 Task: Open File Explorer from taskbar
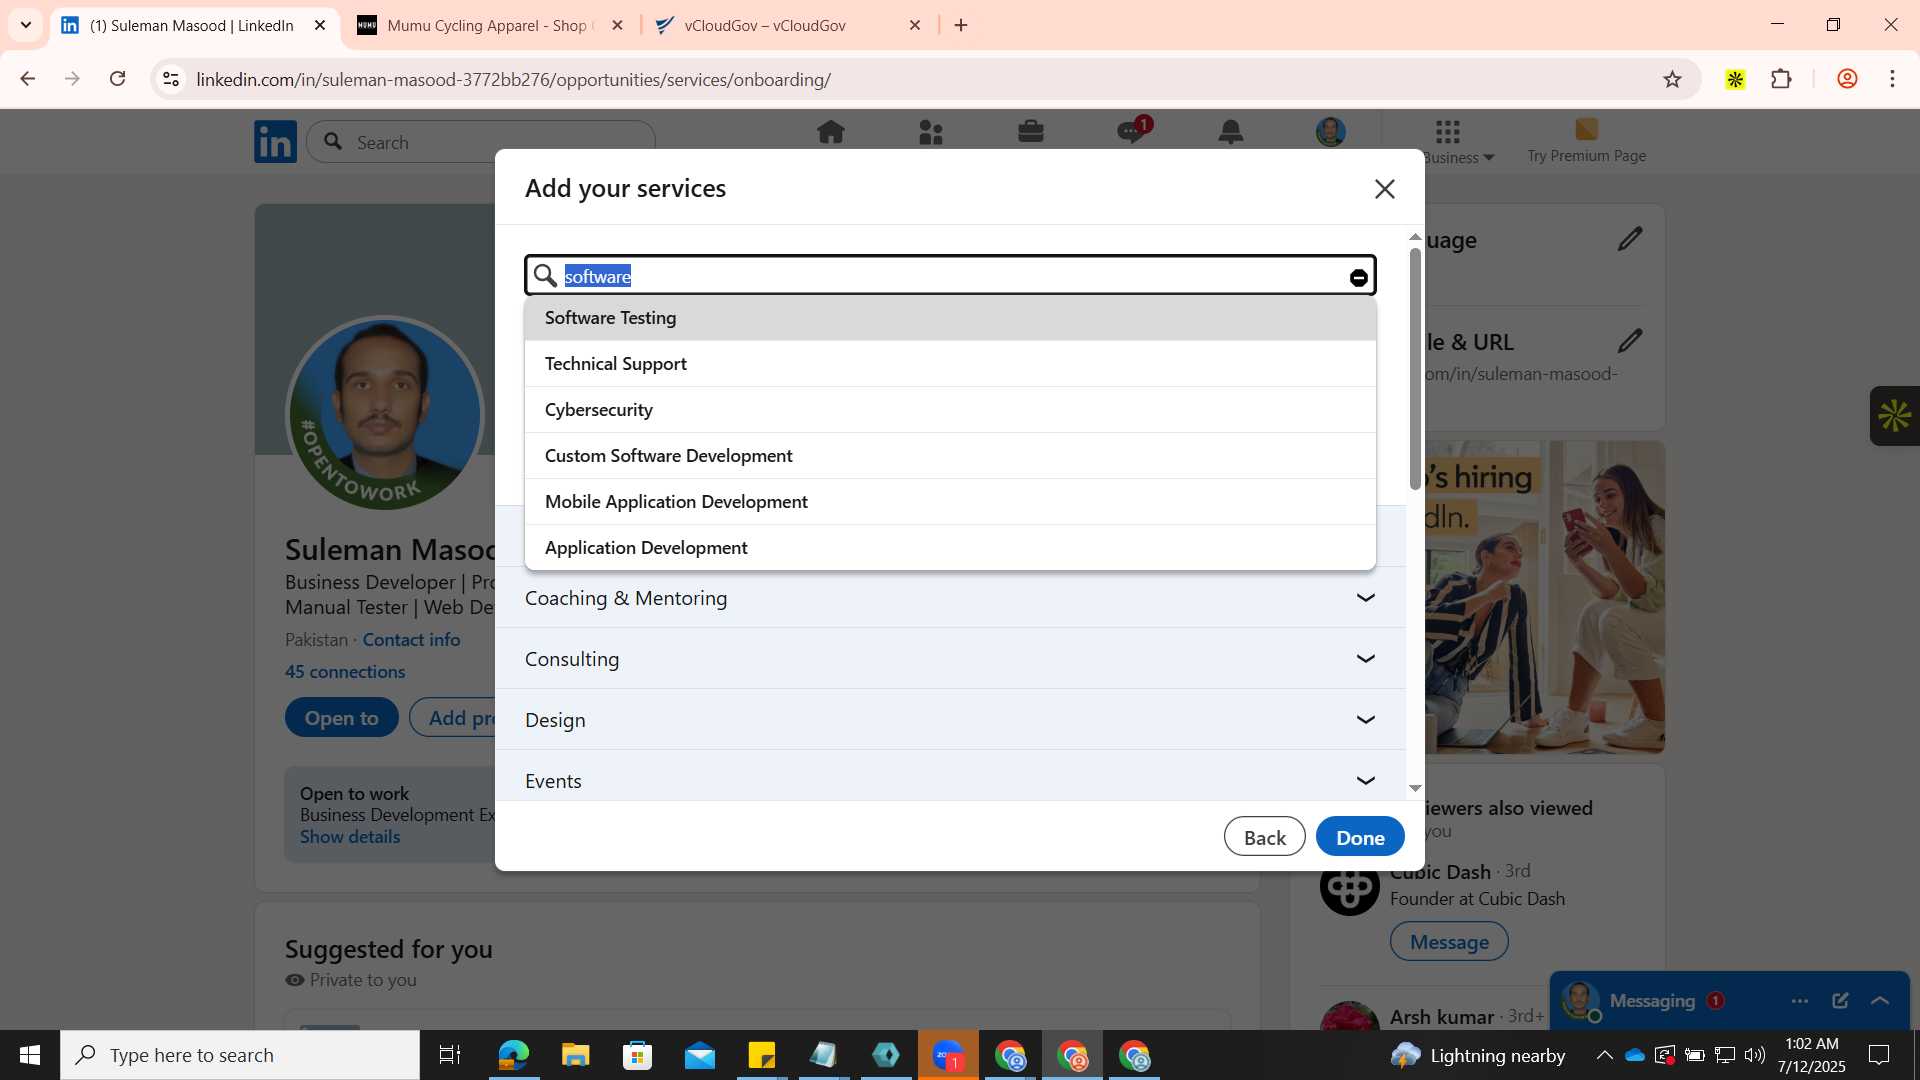[575, 1055]
